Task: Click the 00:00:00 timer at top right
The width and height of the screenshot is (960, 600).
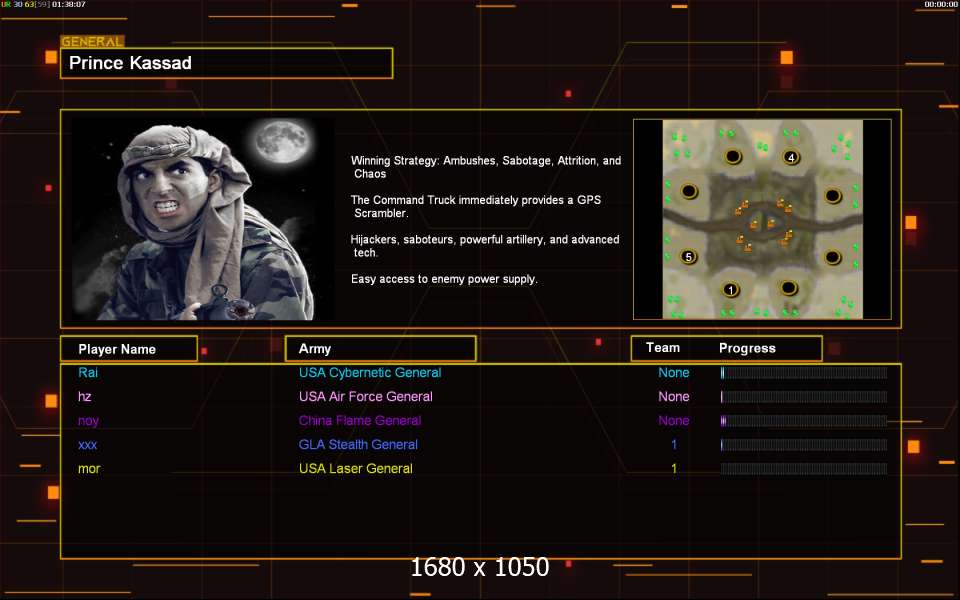Action: point(940,4)
